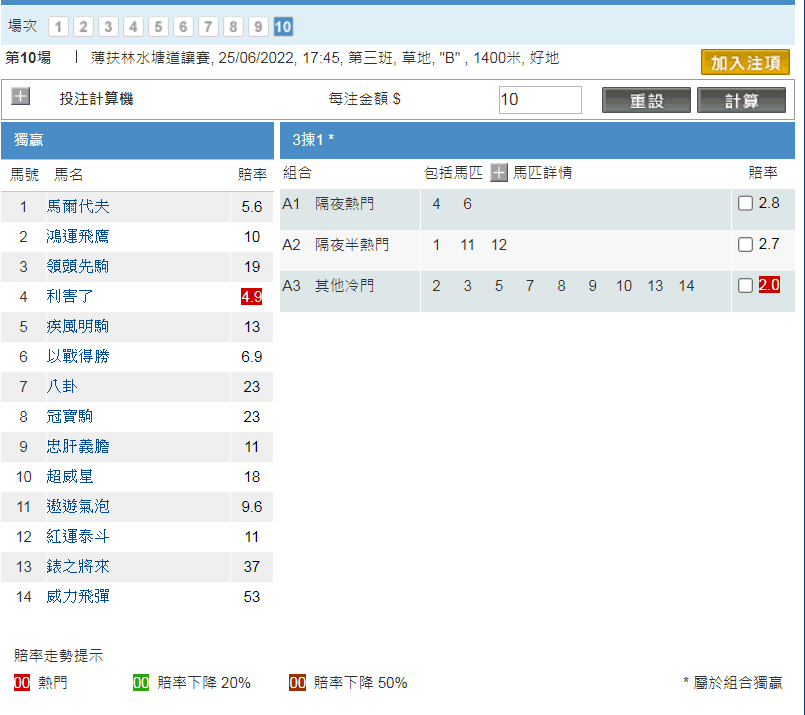Image resolution: width=805 pixels, height=715 pixels.
Task: Open horse 威力飛彈 link
Action: (x=78, y=597)
